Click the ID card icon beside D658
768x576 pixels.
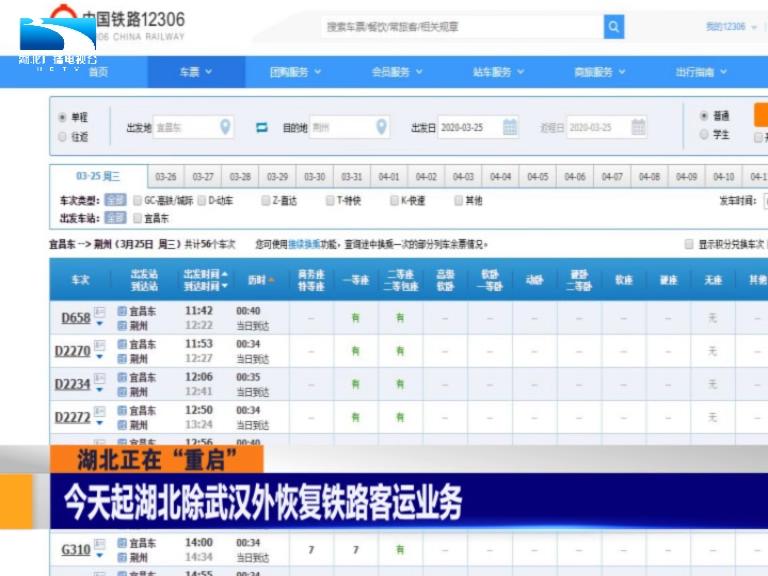click(99, 312)
